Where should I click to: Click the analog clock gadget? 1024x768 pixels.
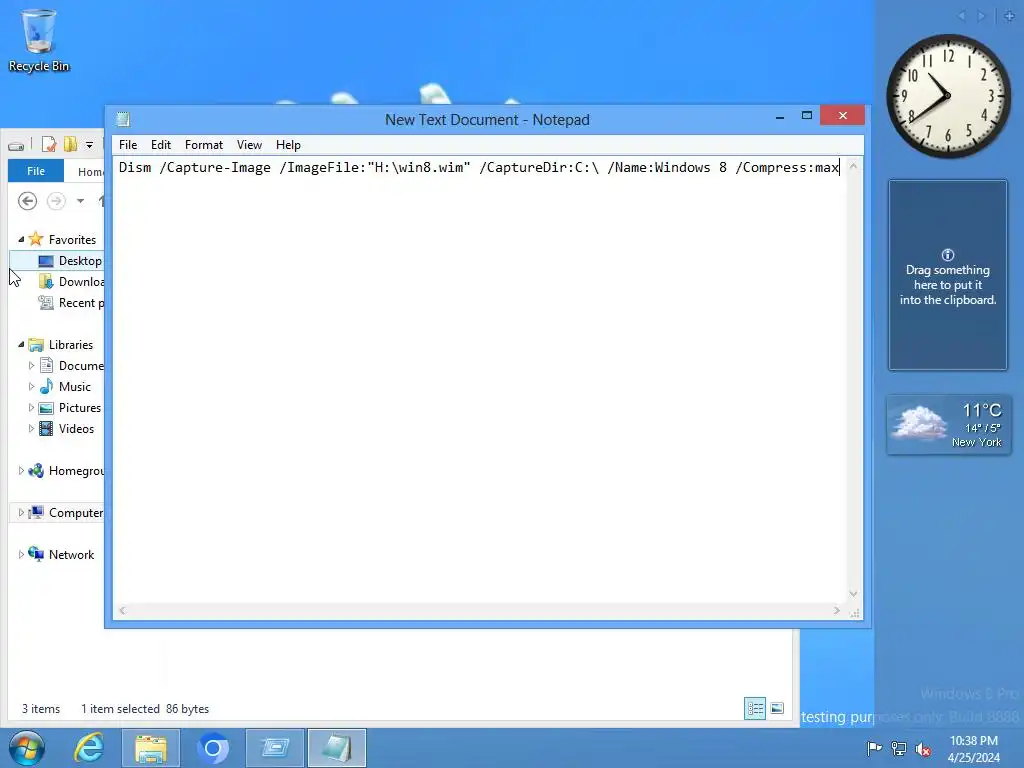[x=948, y=96]
